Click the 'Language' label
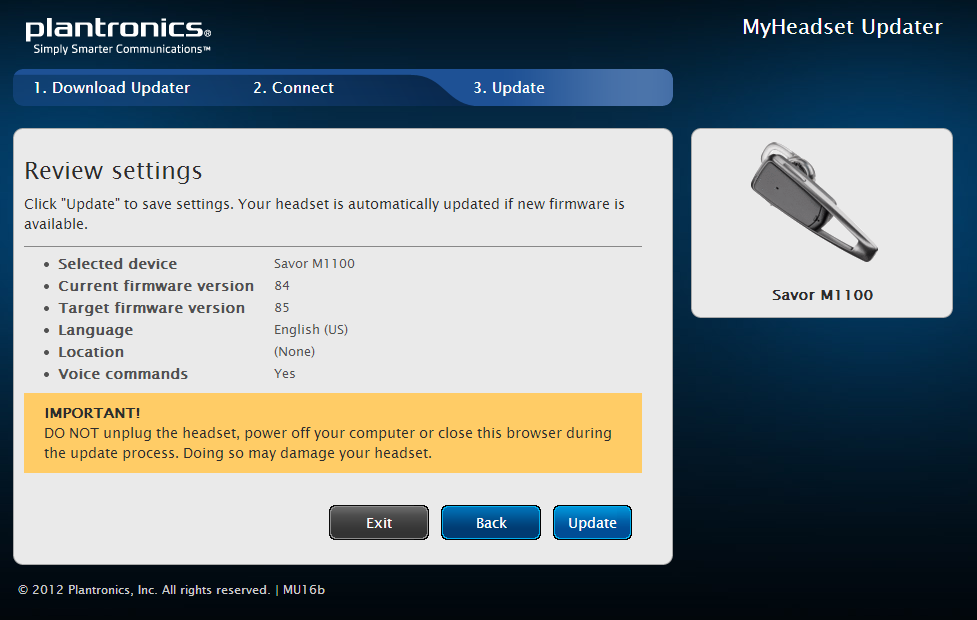This screenshot has width=977, height=620. click(95, 330)
